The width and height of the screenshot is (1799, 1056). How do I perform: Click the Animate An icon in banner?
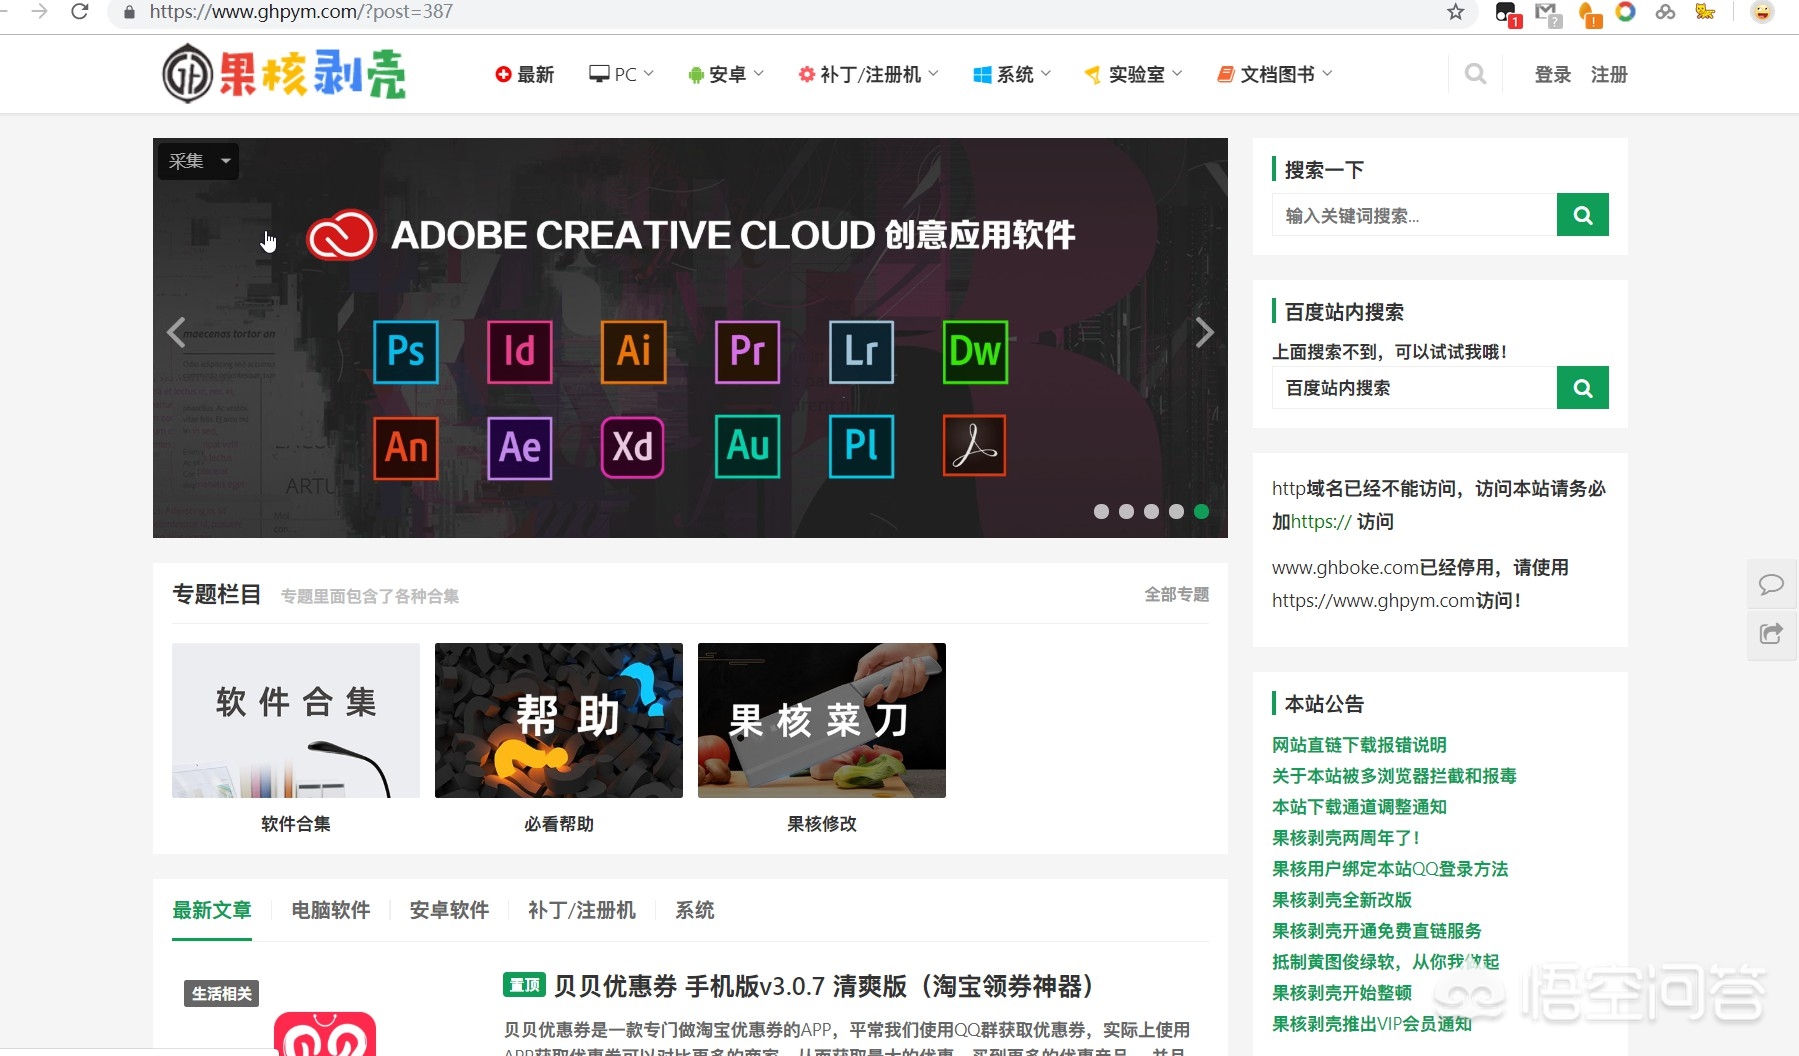click(x=406, y=447)
